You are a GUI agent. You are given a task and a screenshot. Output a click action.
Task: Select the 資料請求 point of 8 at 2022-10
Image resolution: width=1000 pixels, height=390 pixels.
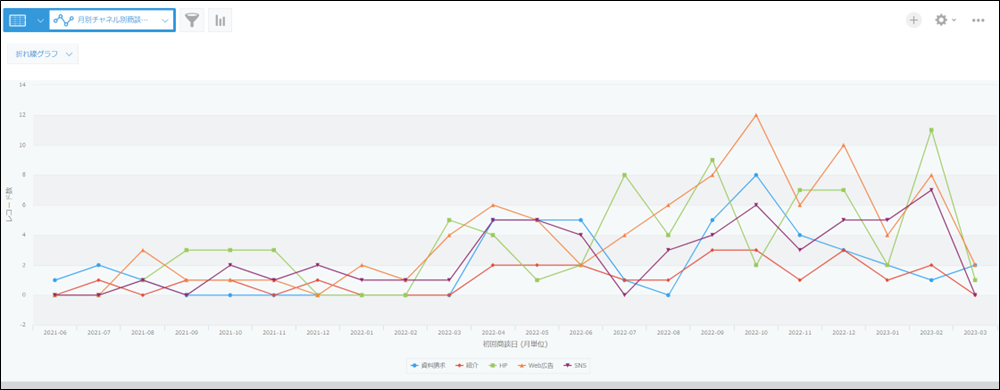756,175
